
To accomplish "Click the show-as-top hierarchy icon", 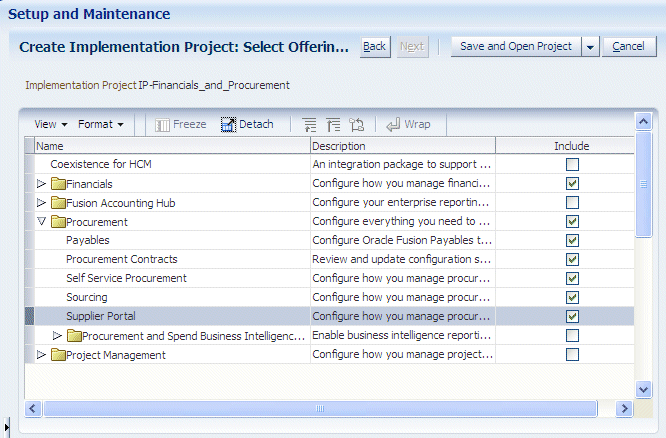I will click(x=356, y=124).
